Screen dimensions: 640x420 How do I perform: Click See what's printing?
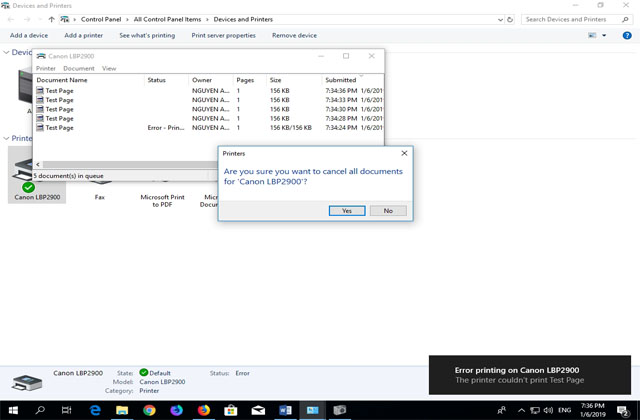(x=147, y=36)
